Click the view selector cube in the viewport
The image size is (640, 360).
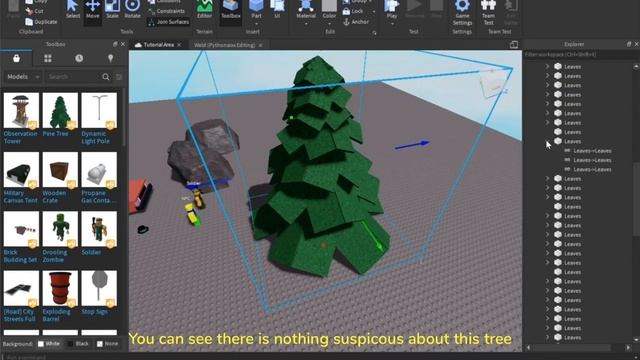(x=494, y=86)
